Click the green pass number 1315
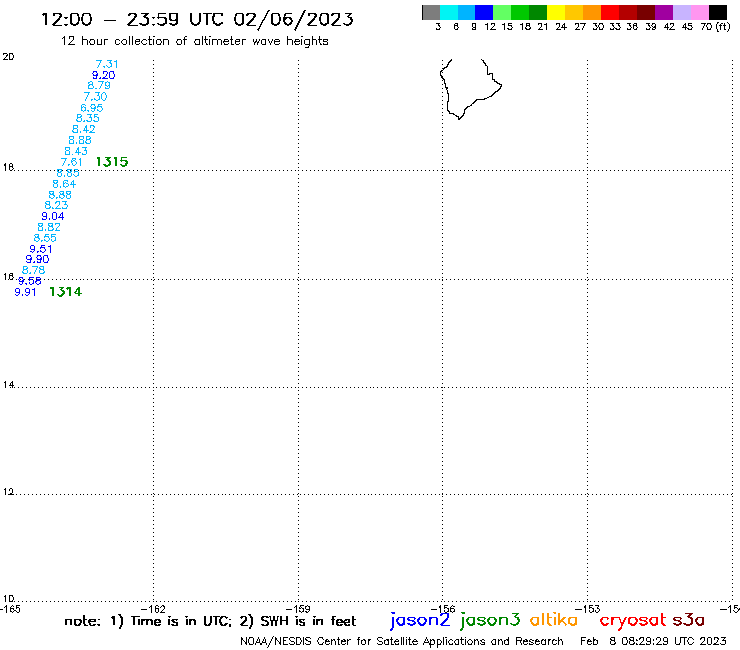The height and width of the screenshot is (650, 740). [x=112, y=162]
